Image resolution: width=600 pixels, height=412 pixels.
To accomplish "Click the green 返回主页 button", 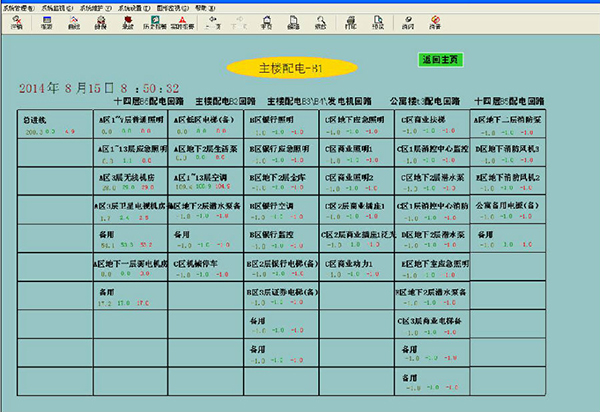I will [441, 60].
